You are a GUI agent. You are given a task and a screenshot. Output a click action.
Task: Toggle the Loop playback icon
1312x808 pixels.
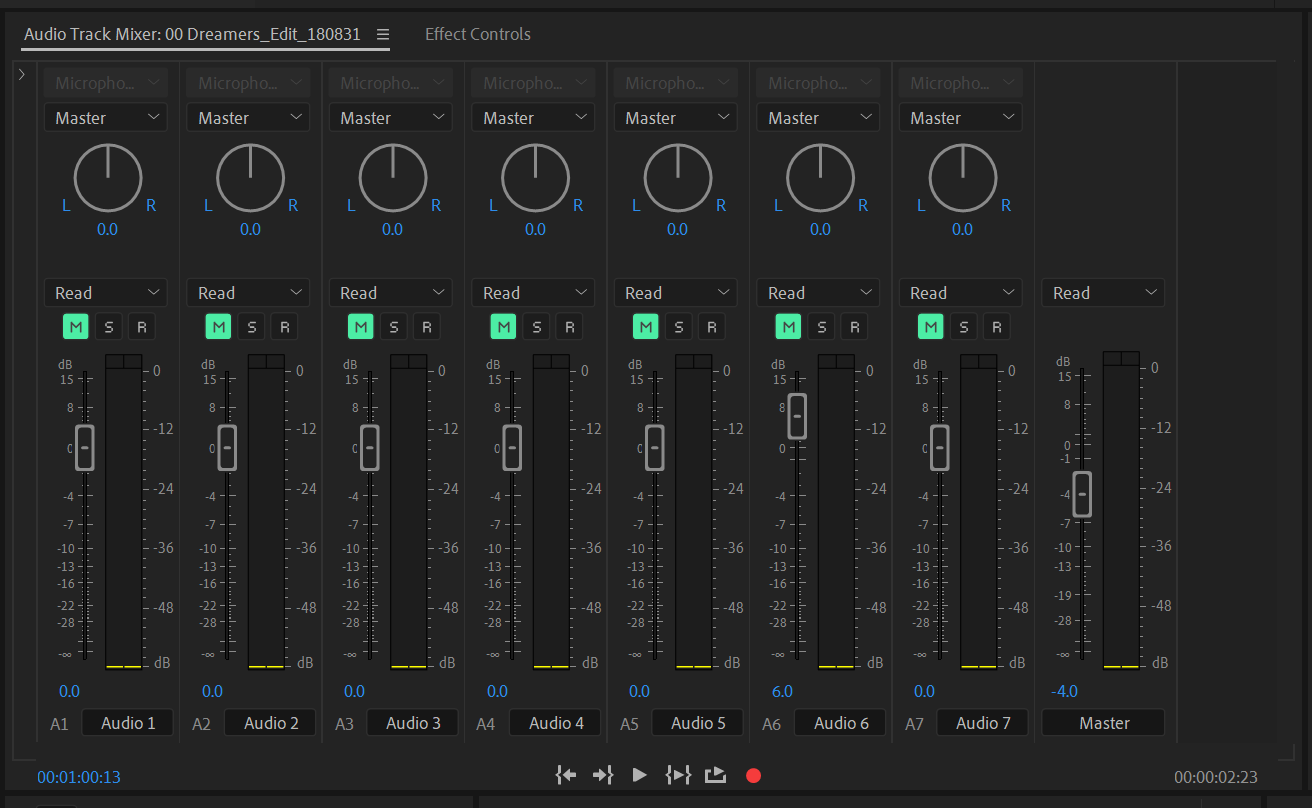[x=715, y=775]
